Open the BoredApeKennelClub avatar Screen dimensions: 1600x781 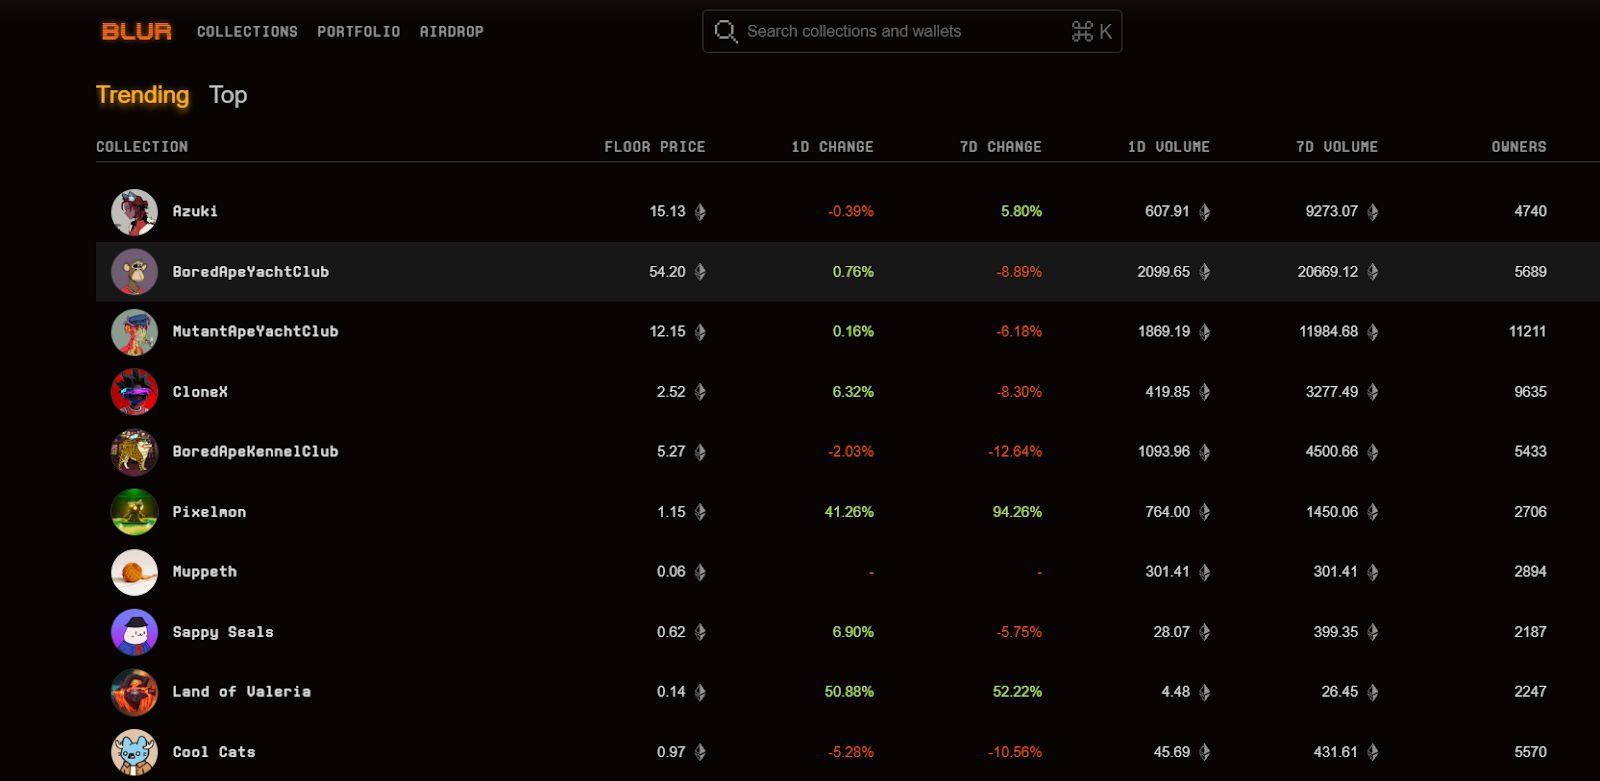[x=134, y=452]
